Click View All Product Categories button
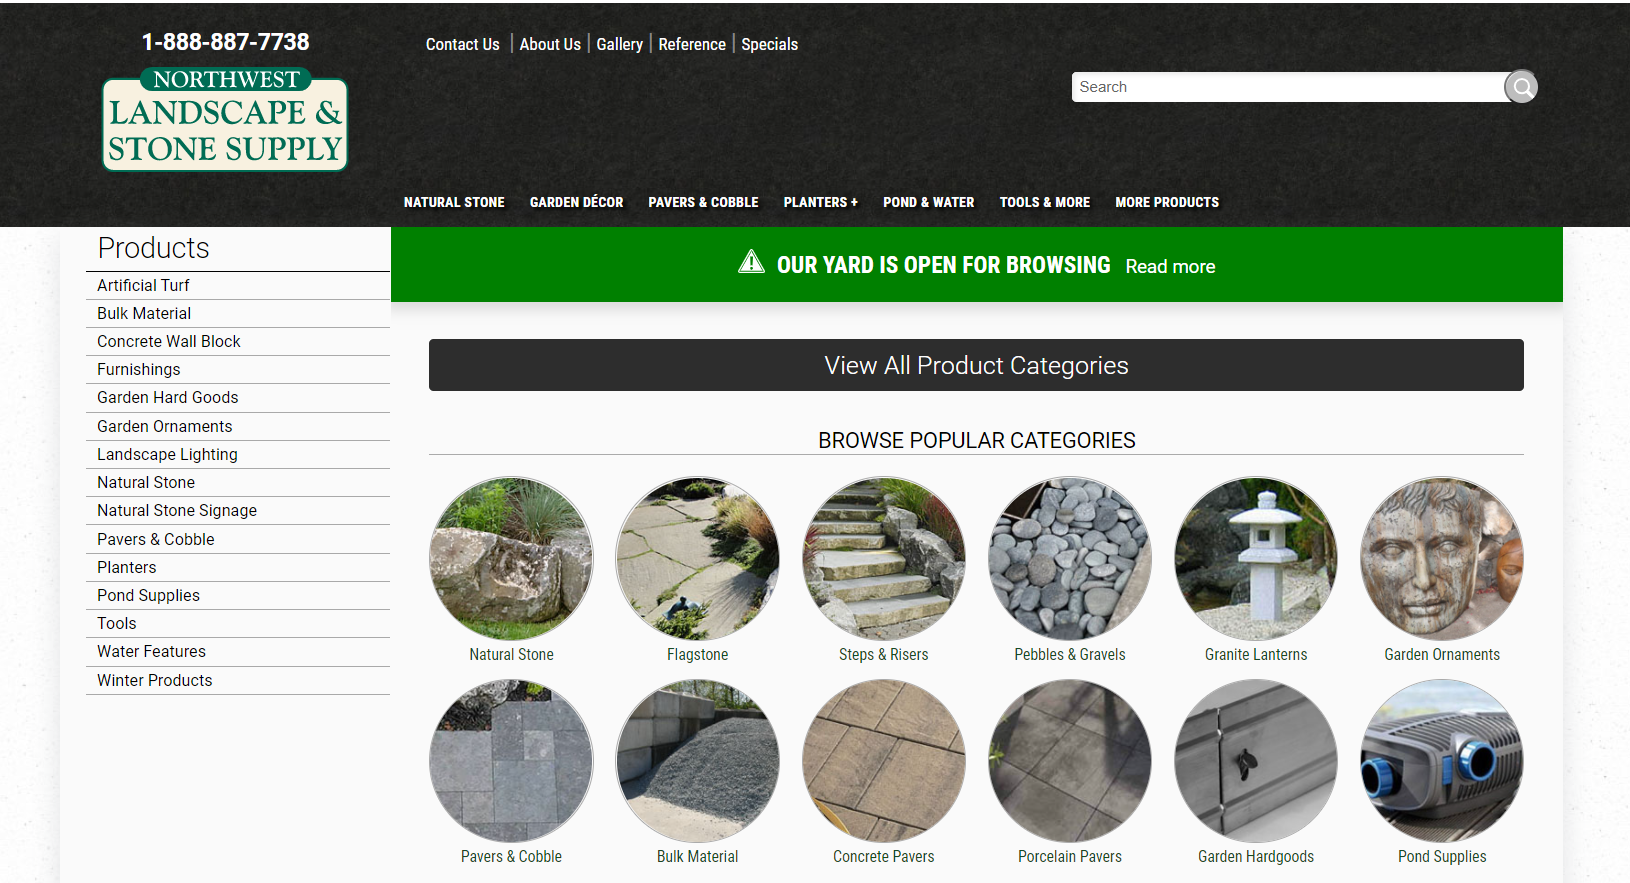1630x883 pixels. click(x=976, y=365)
